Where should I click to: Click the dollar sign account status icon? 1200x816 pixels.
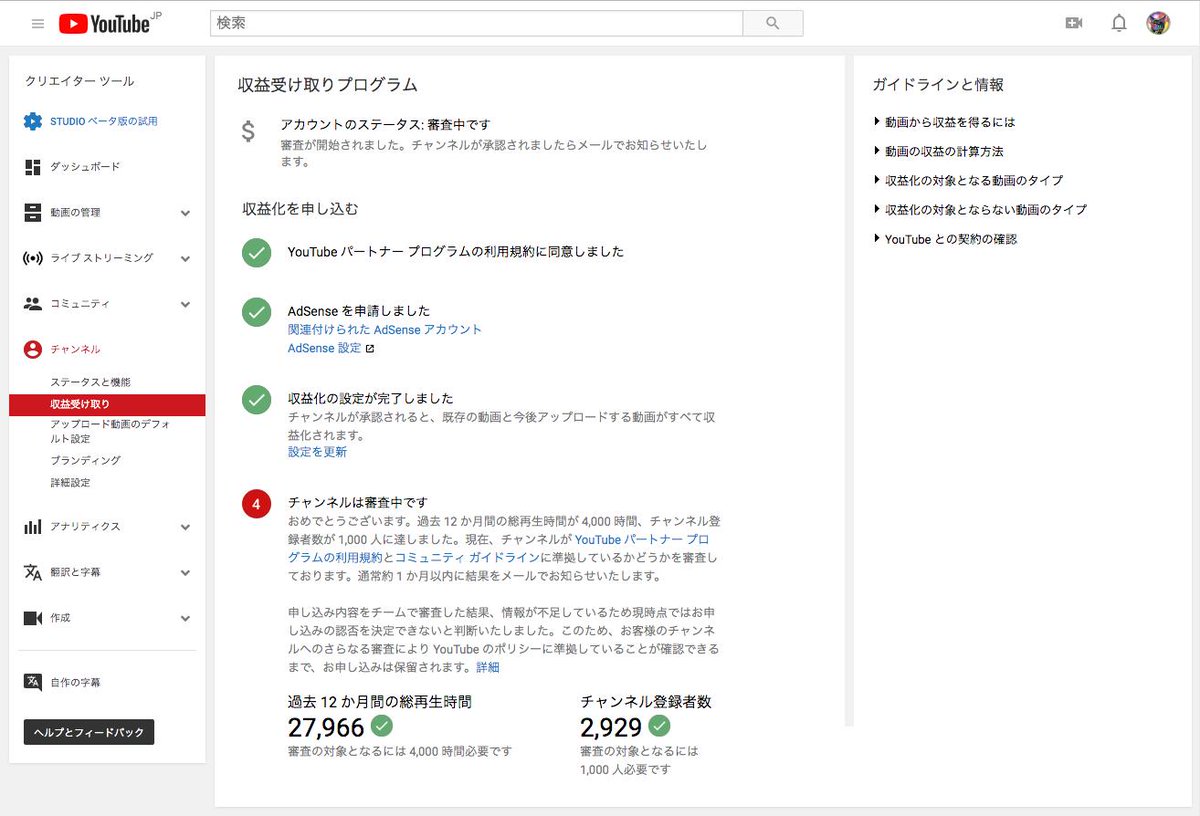pyautogui.click(x=248, y=133)
